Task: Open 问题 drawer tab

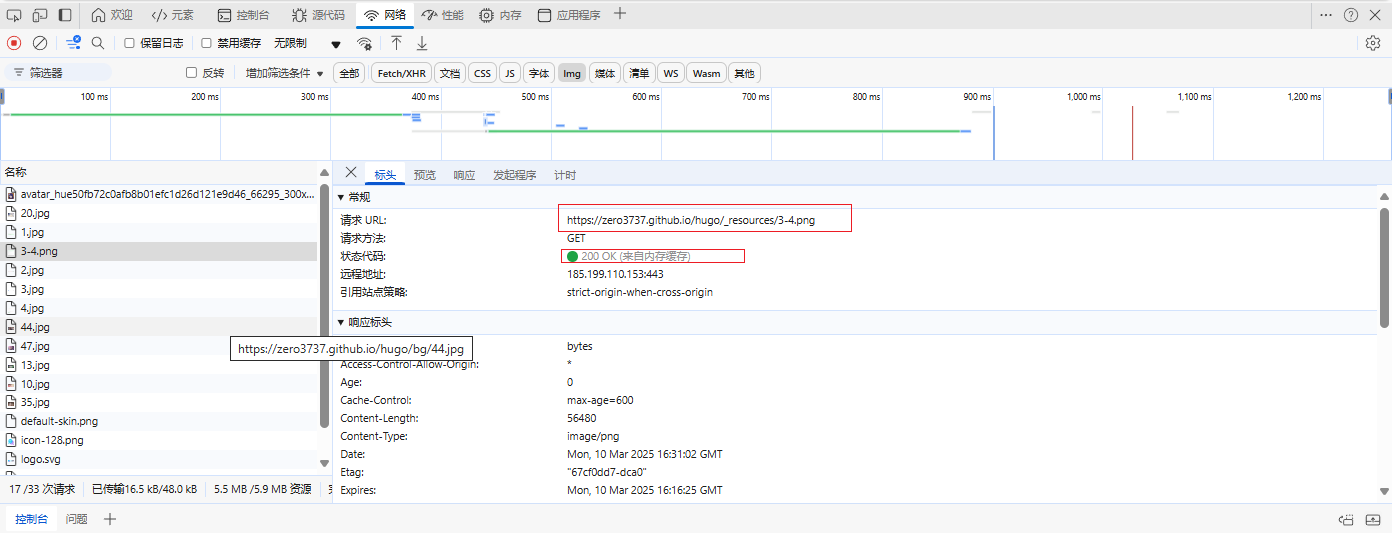Action: pyautogui.click(x=76, y=519)
